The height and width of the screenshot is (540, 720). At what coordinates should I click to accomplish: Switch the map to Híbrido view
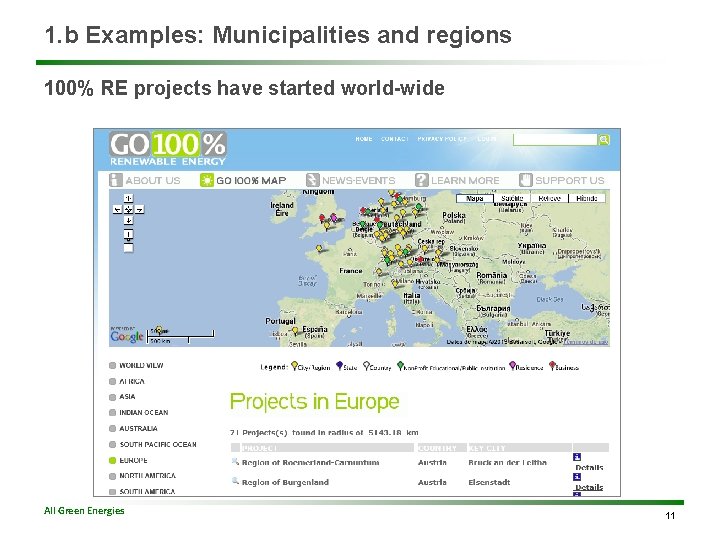587,198
